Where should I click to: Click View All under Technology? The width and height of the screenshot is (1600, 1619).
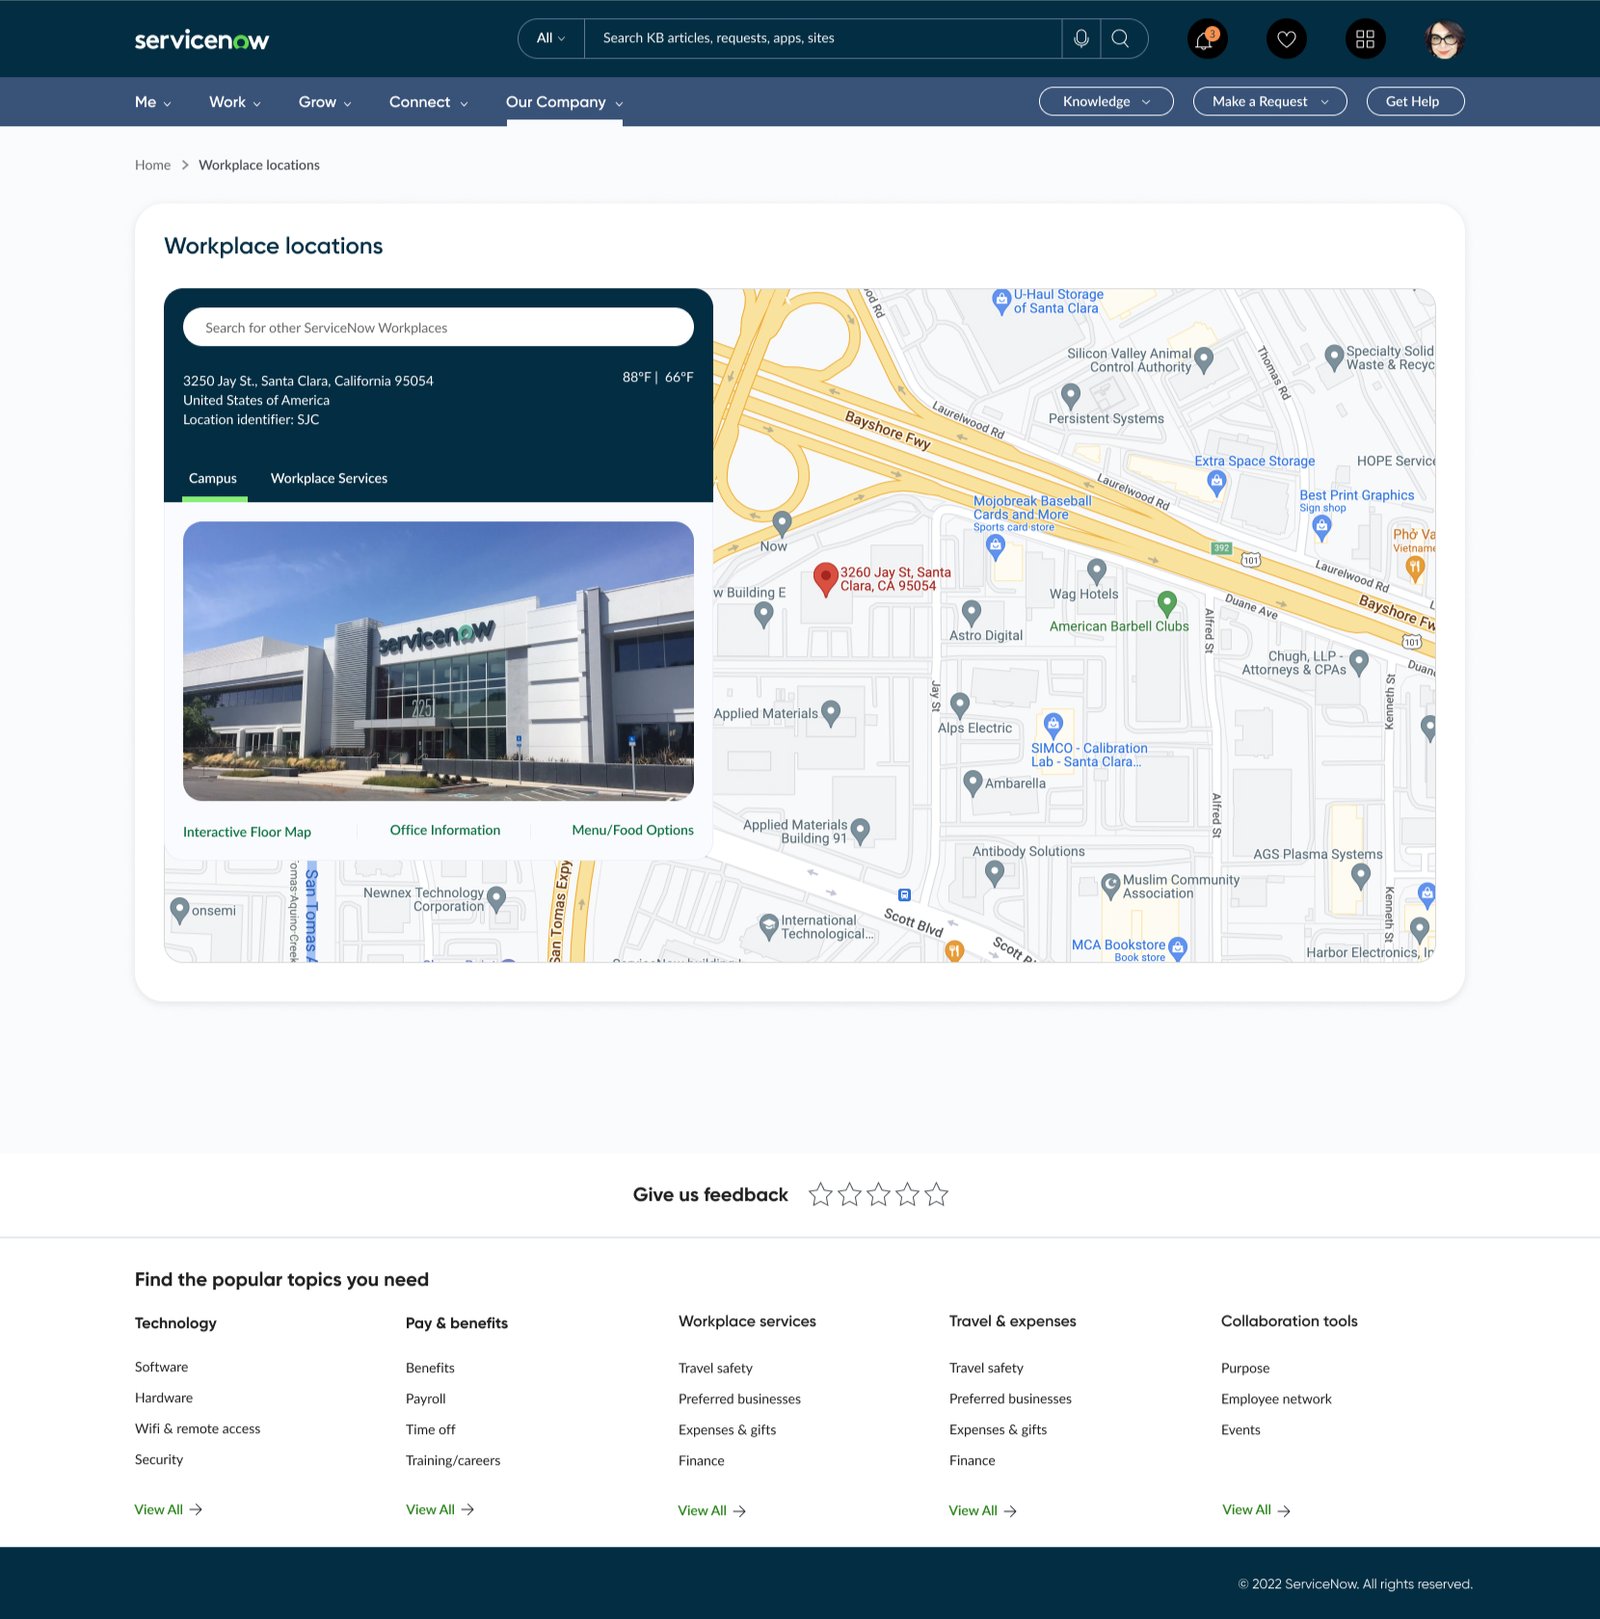tap(168, 1509)
